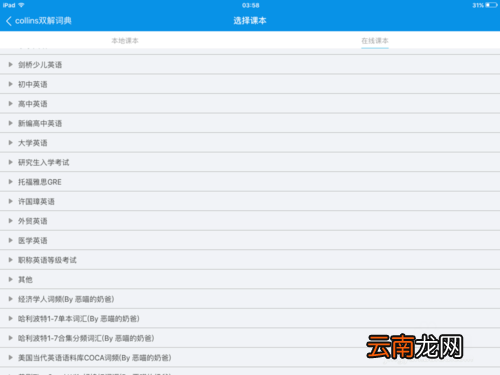The height and width of the screenshot is (375, 500).
Task: Select the 外贸英语 row text
Action: pos(33,221)
